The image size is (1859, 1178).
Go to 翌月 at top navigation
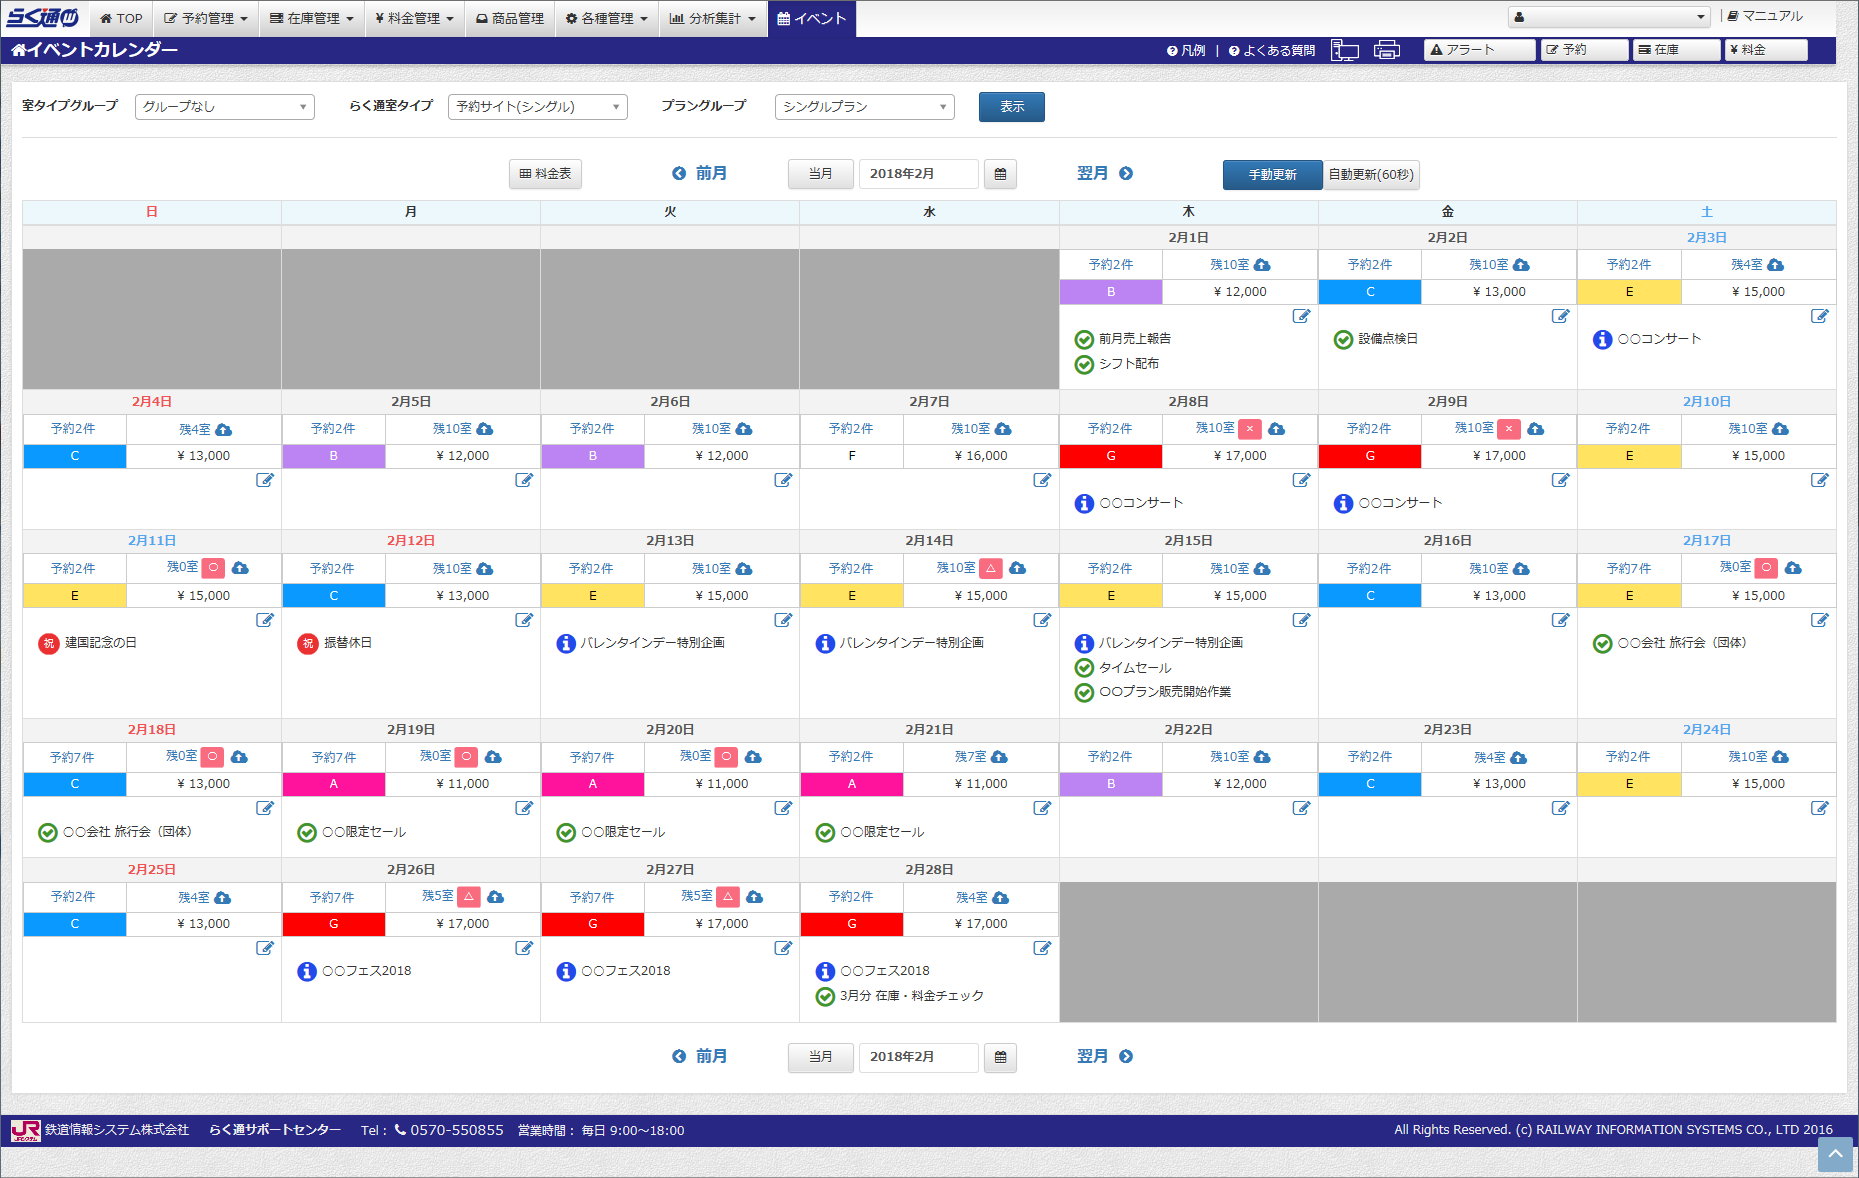coord(1105,174)
